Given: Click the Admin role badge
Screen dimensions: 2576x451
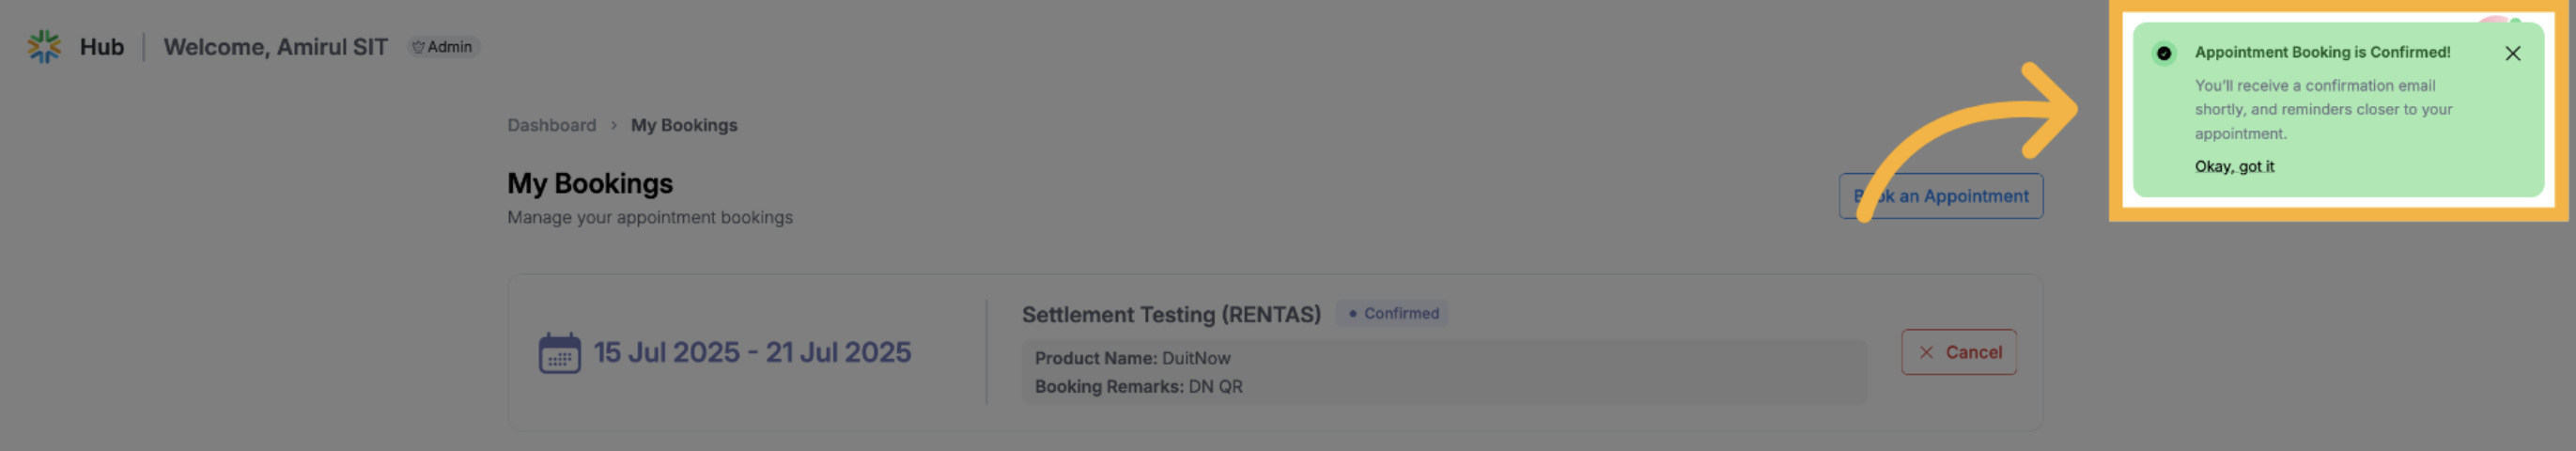Looking at the screenshot, I should (444, 47).
